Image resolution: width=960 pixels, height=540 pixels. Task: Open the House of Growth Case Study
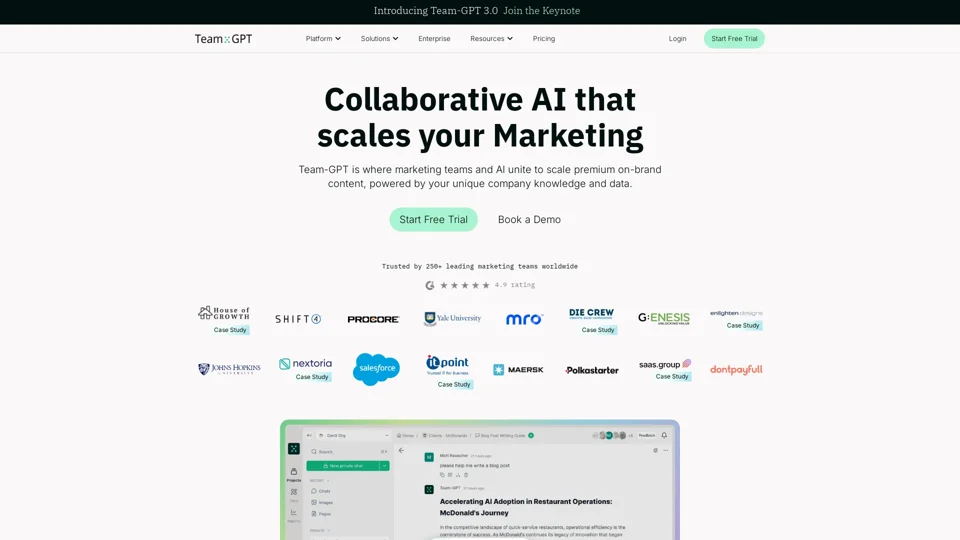230,330
